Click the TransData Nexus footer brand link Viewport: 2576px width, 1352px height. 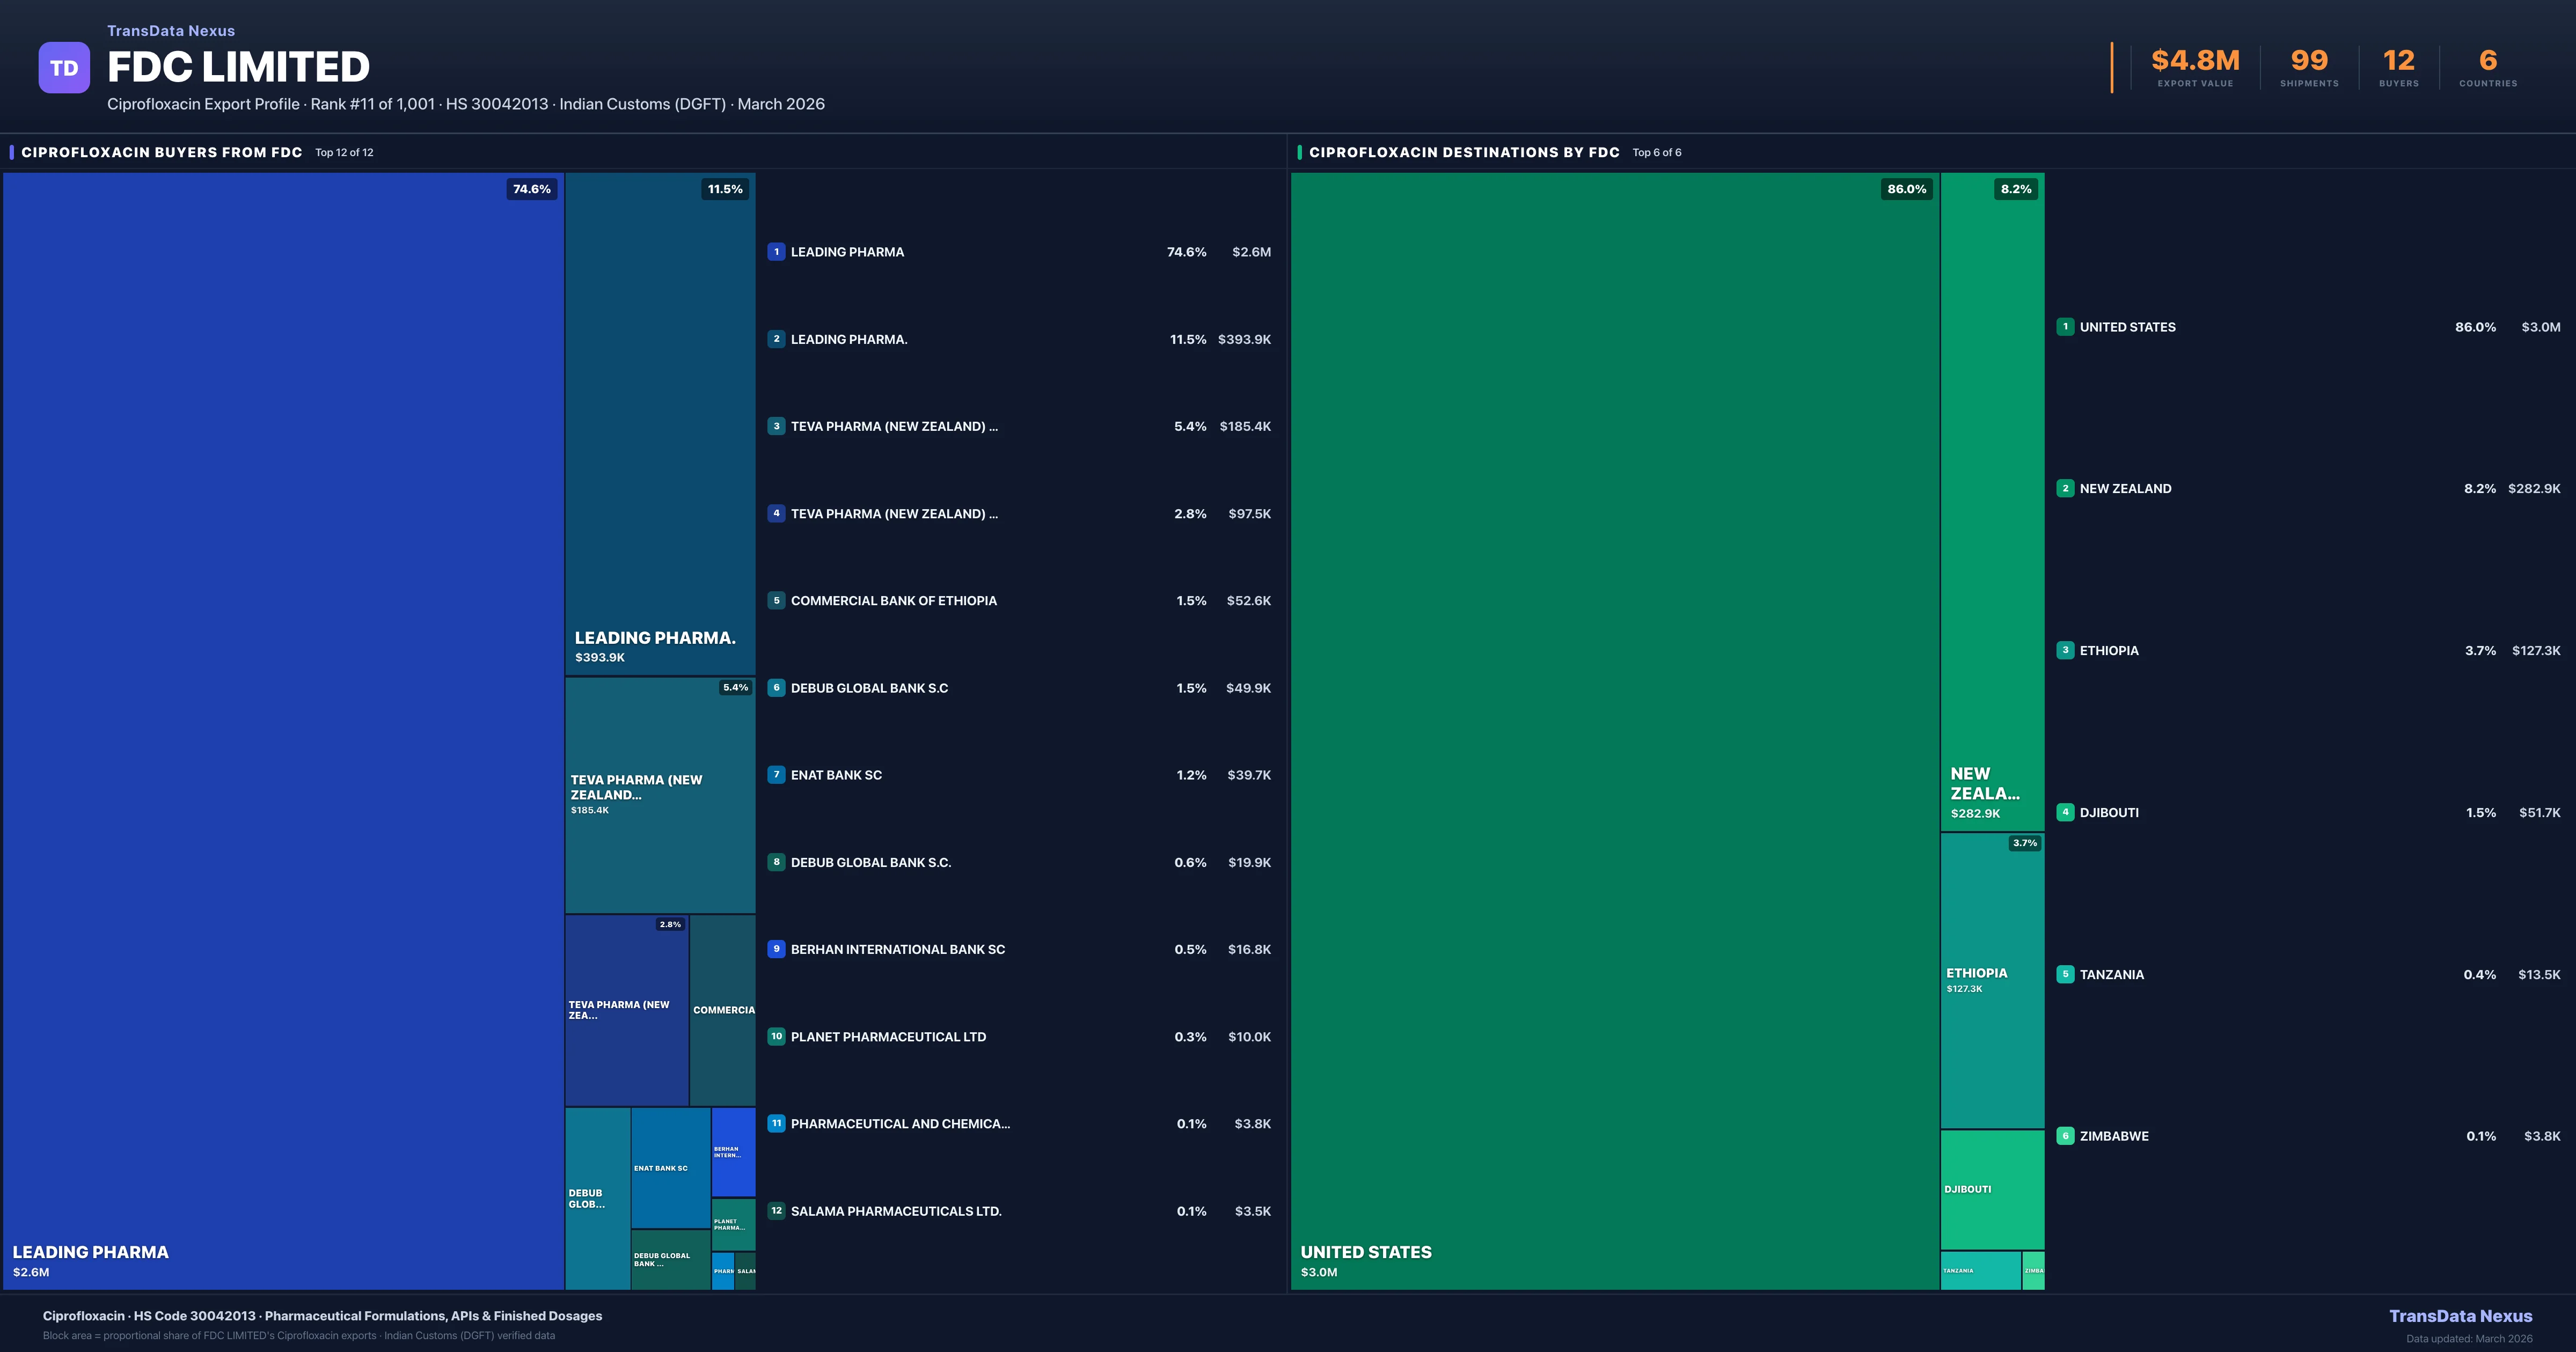(x=2460, y=1316)
